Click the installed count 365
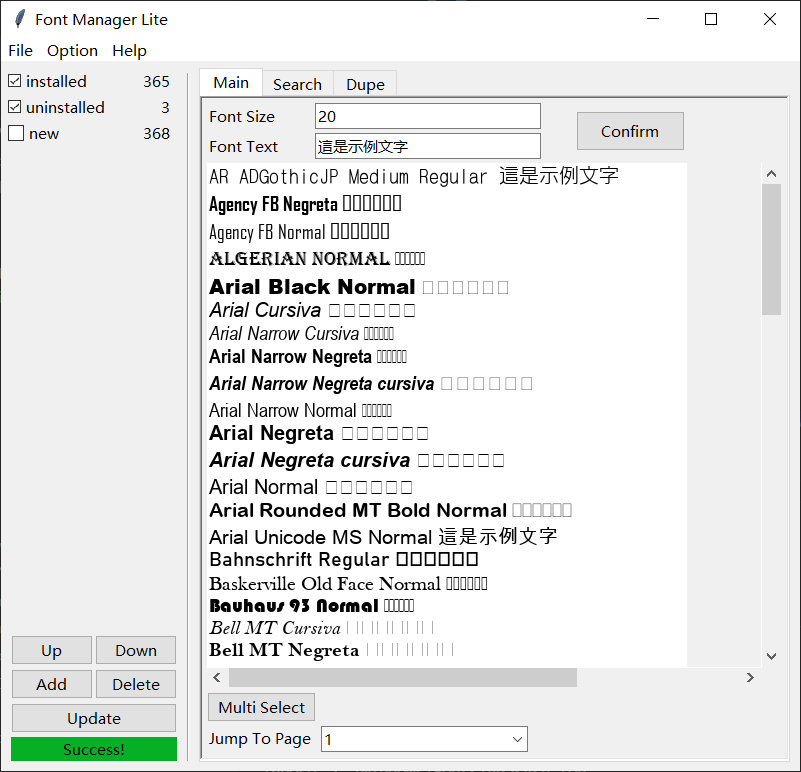Viewport: 801px width, 772px height. 156,81
